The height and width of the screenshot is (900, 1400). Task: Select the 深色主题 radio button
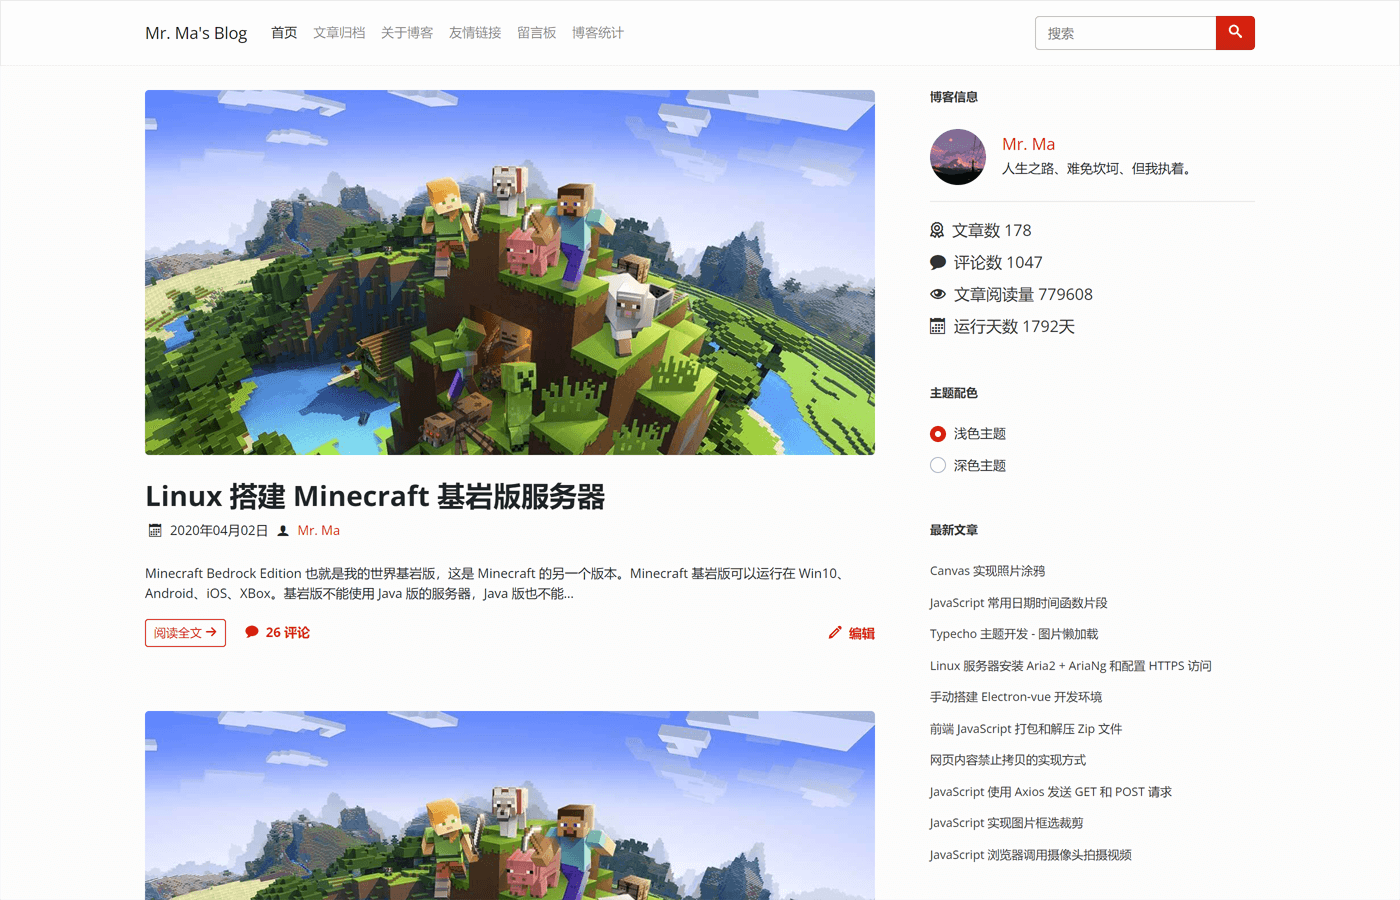[x=938, y=465]
